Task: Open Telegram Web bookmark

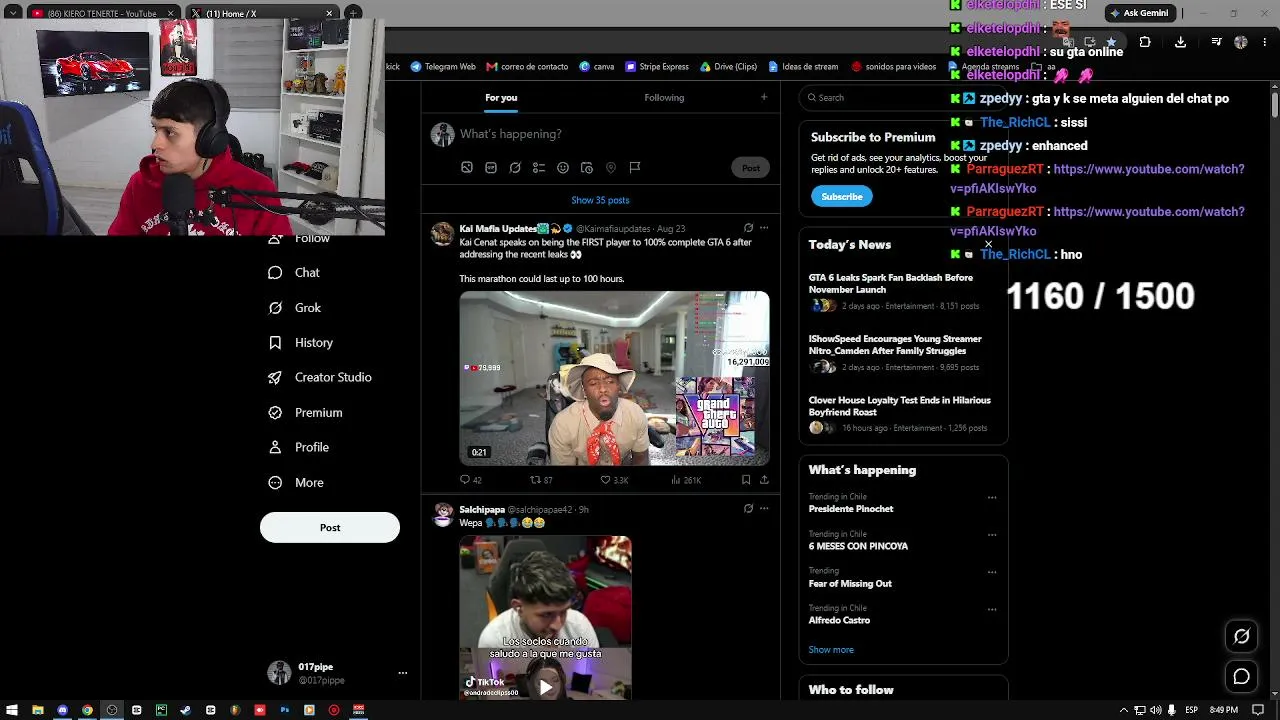Action: (443, 67)
